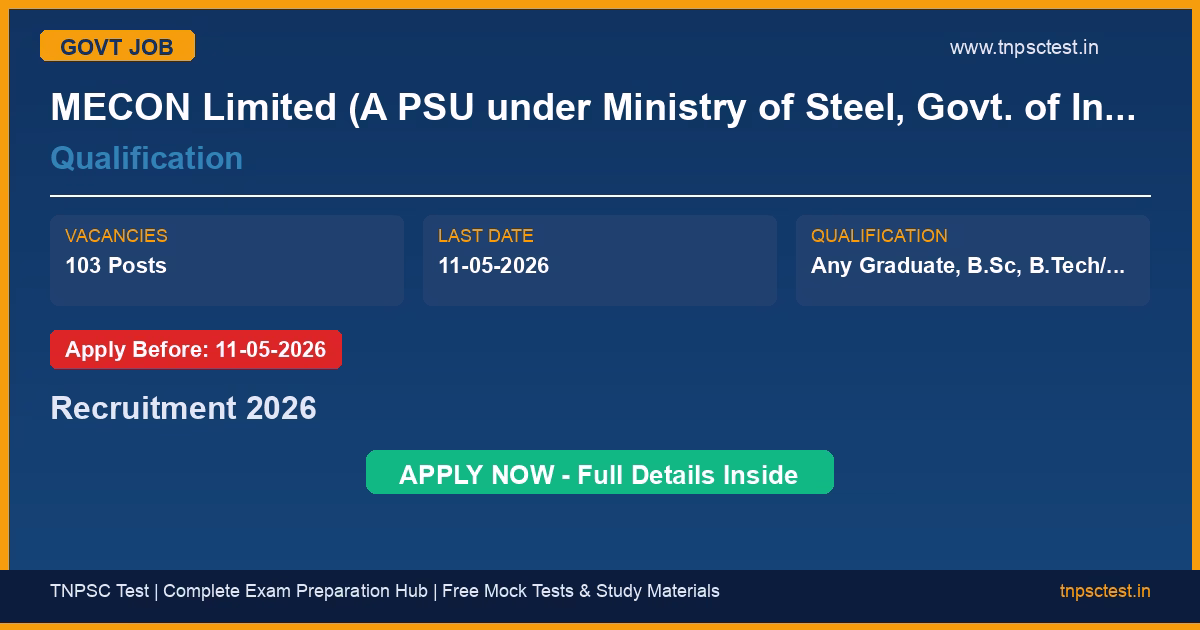Open the www.tnpsctest.in link at top
Screen dimensions: 1200x630
click(1023, 47)
